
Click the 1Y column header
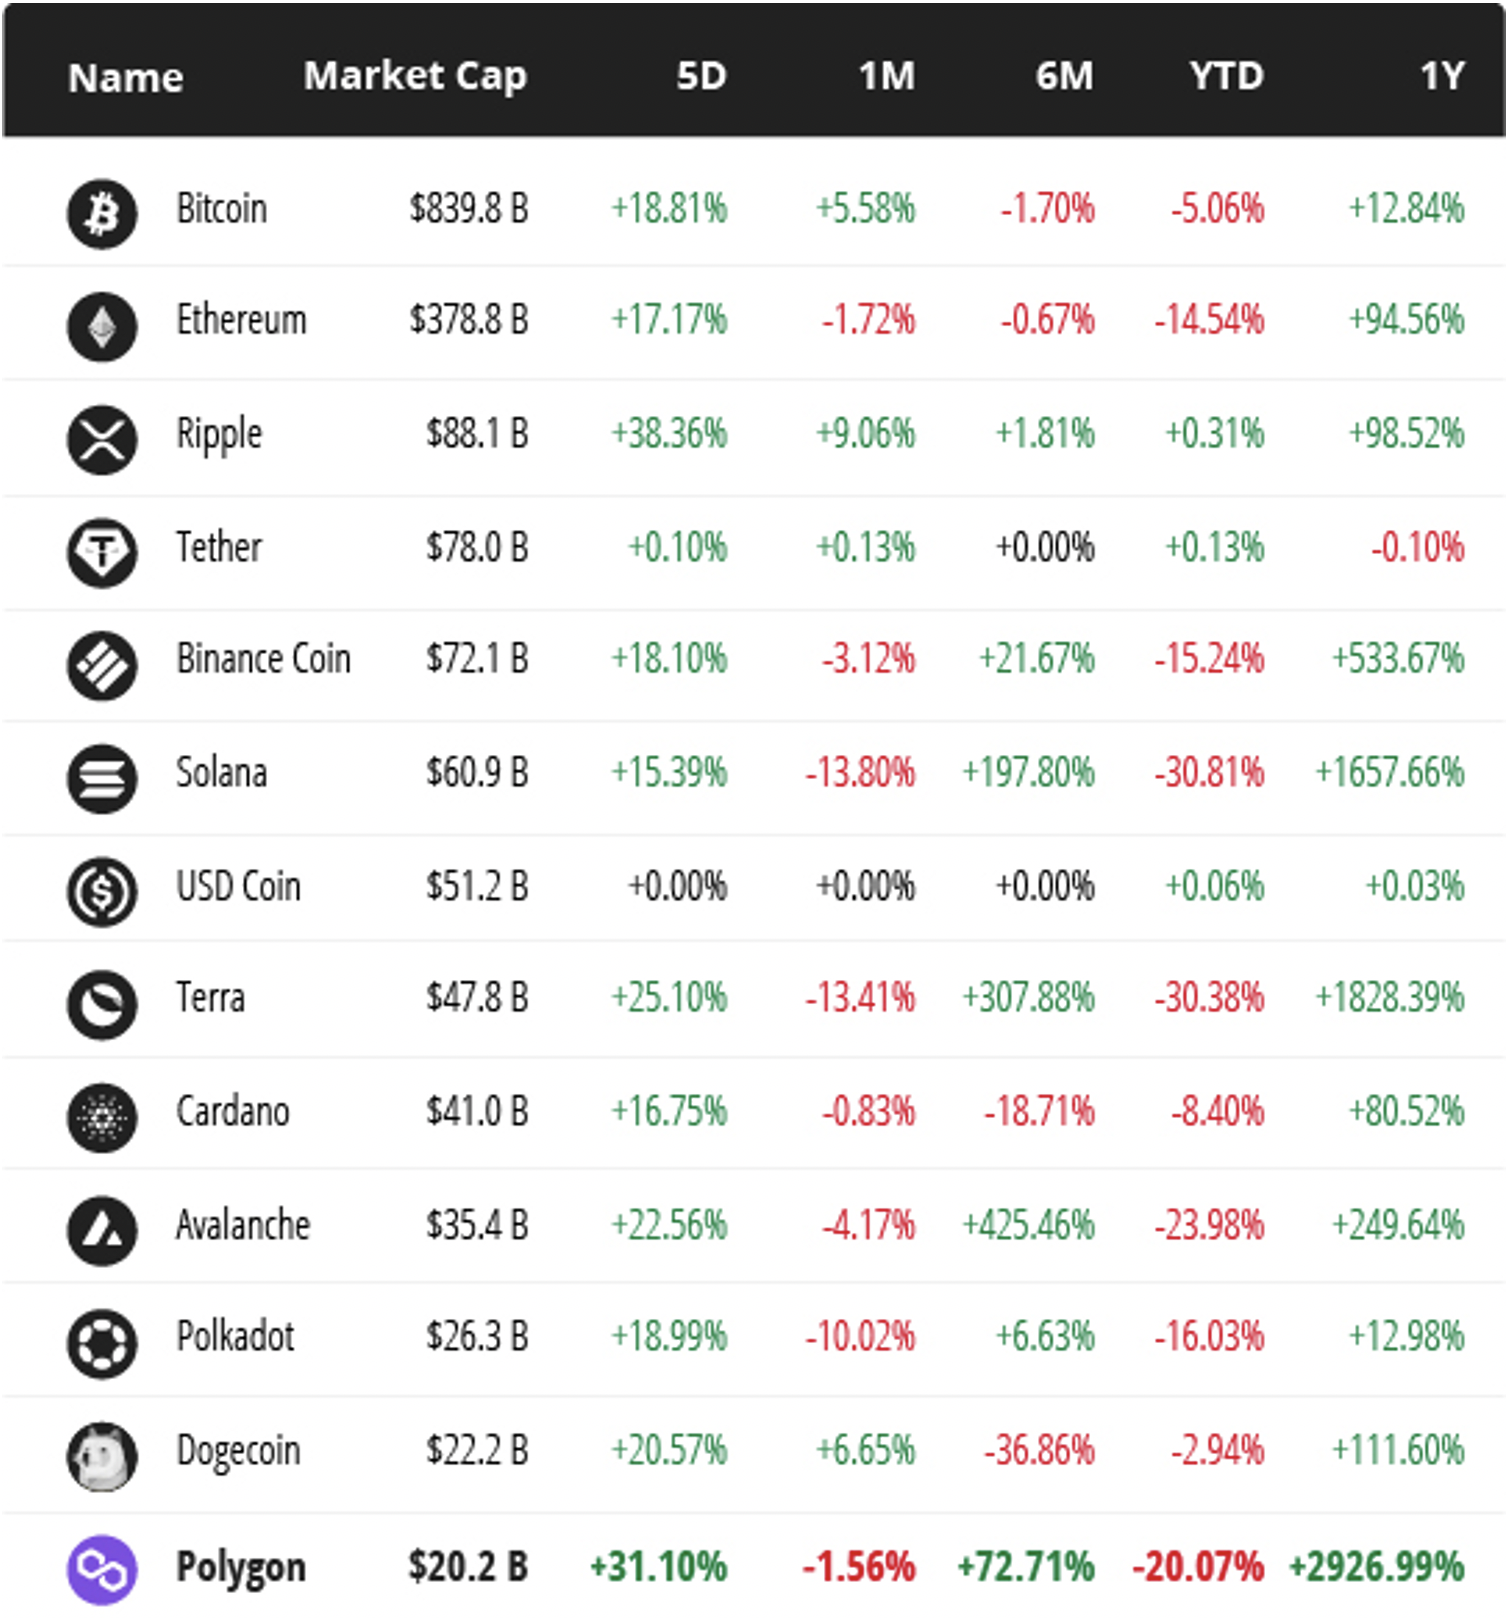[x=1442, y=76]
